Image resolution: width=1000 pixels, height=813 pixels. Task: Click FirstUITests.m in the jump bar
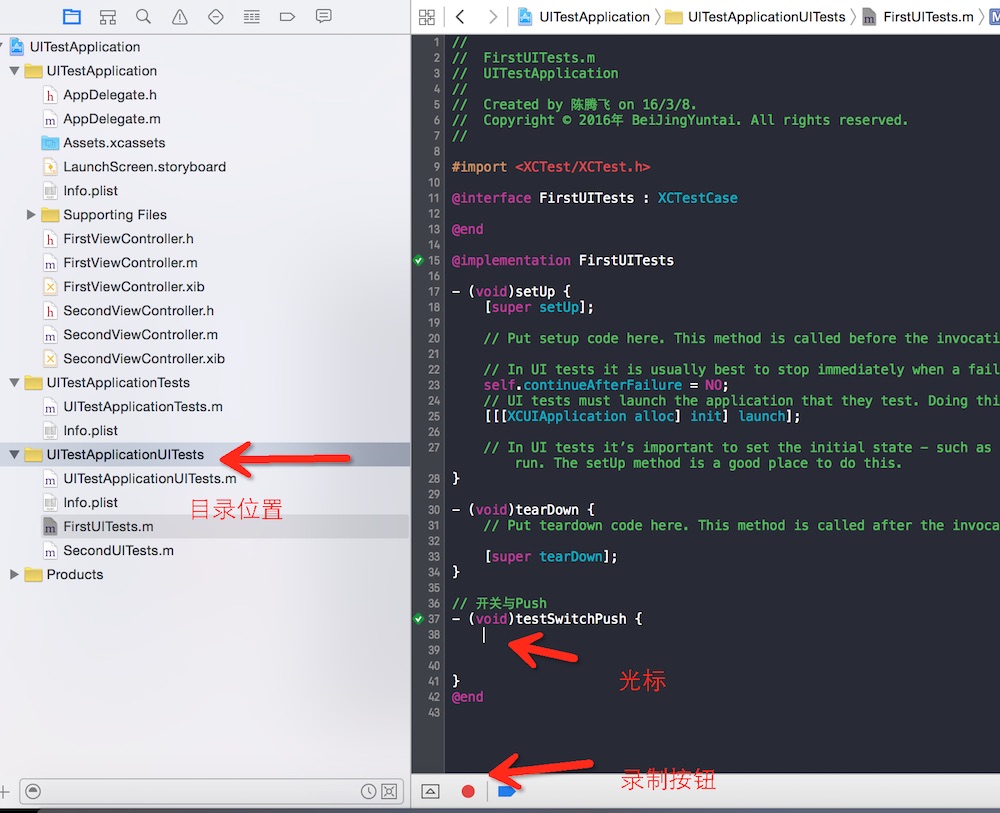click(x=927, y=17)
